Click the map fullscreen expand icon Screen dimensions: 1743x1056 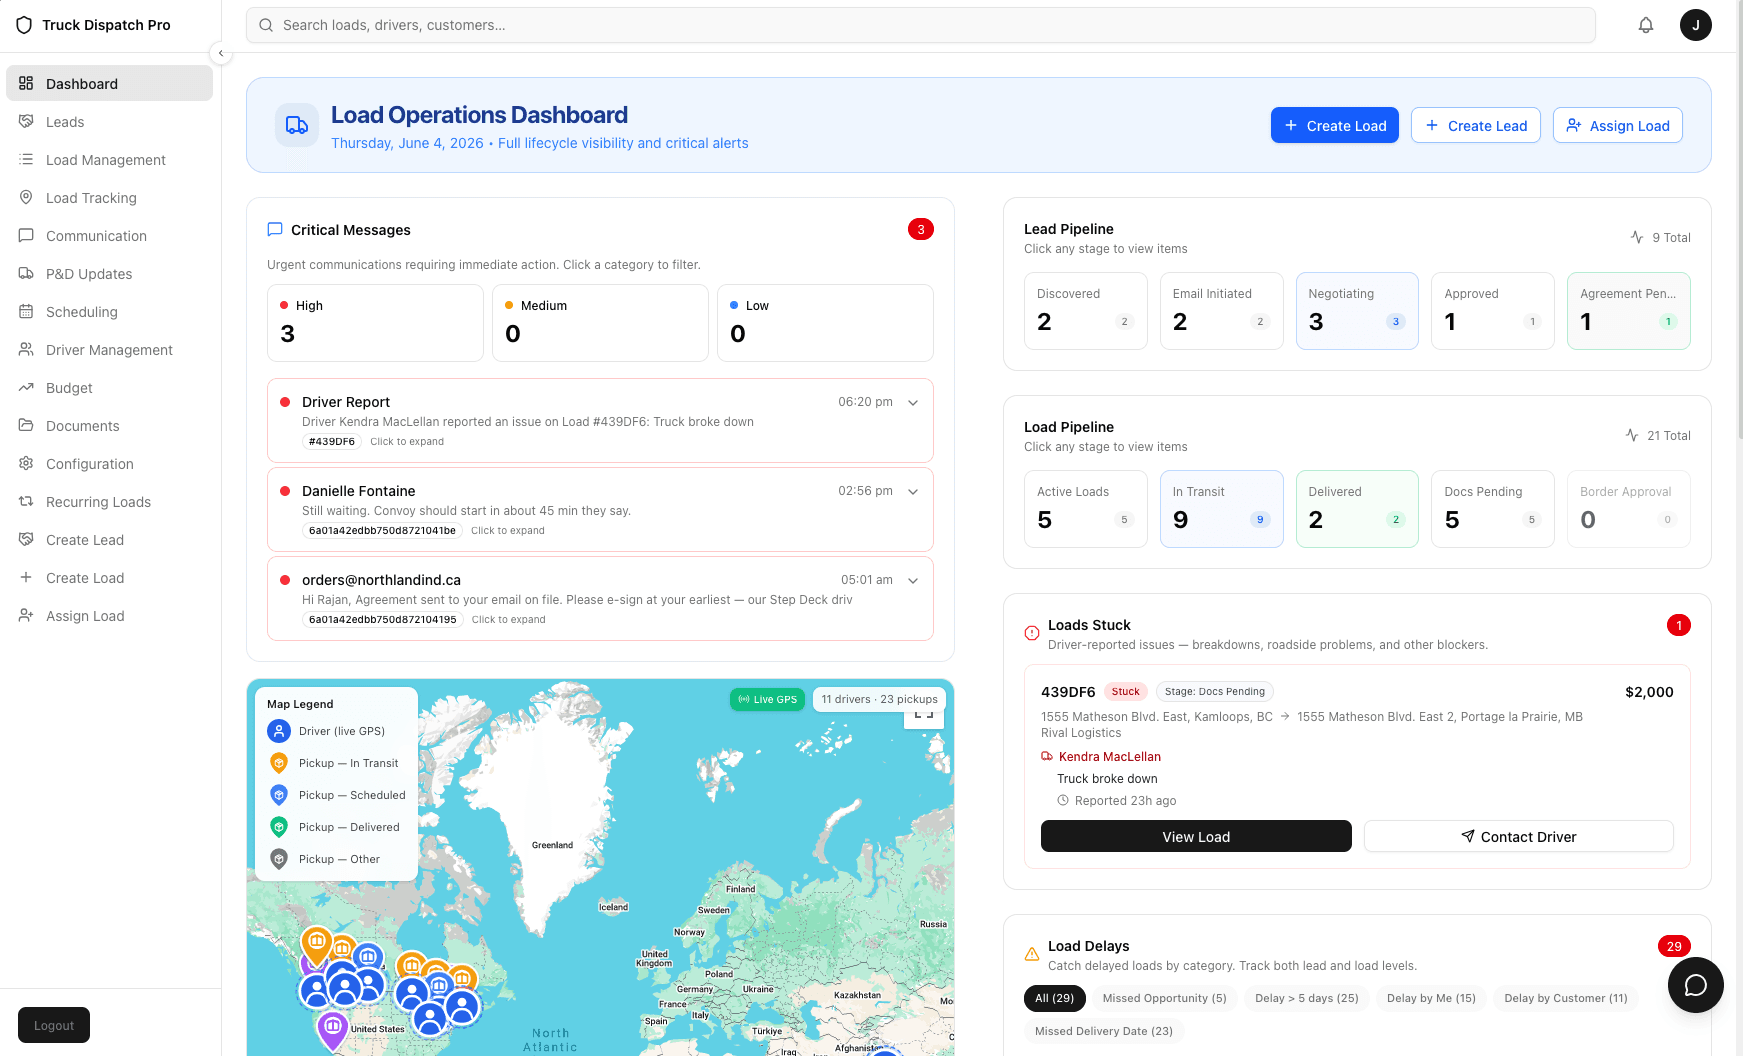pyautogui.click(x=924, y=715)
